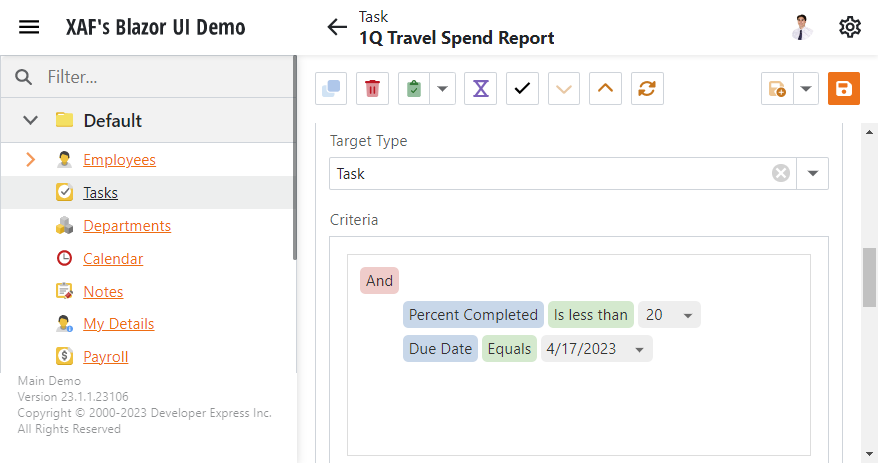The height and width of the screenshot is (463, 878).
Task: Click the Criteria label
Action: (354, 219)
